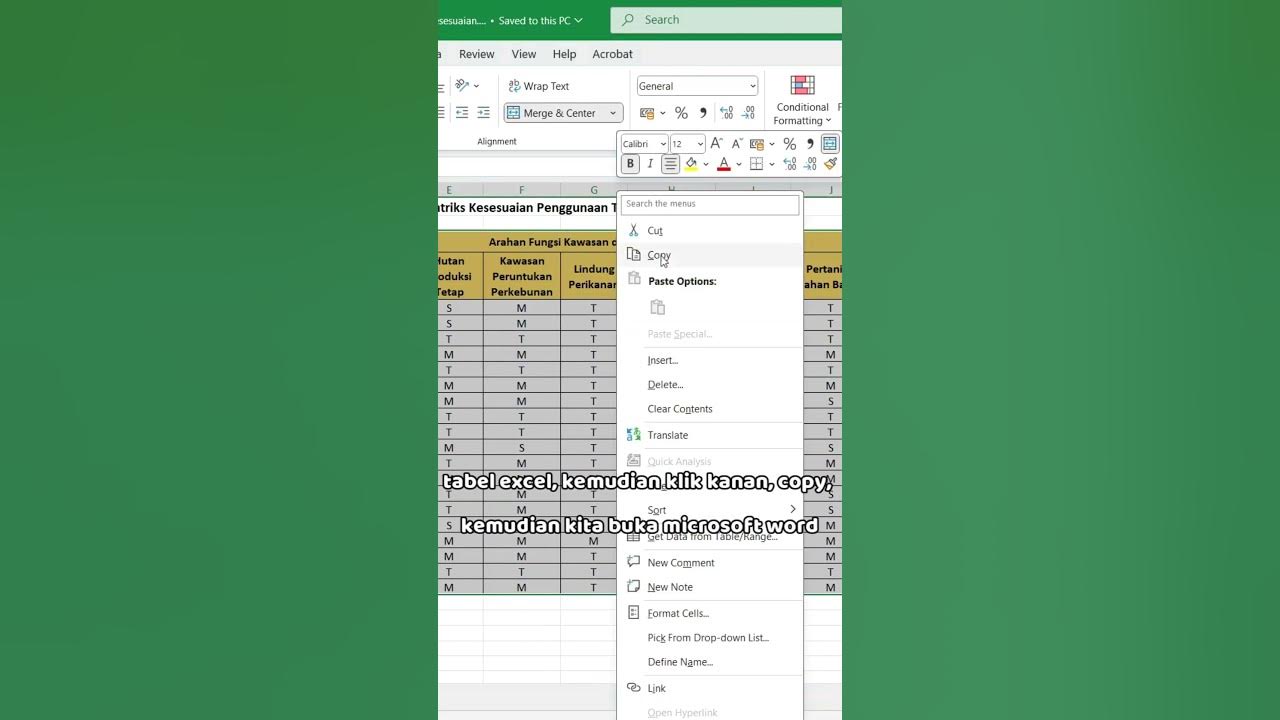Expand the Sort submenu arrow
Image resolution: width=1280 pixels, height=720 pixels.
pos(792,509)
